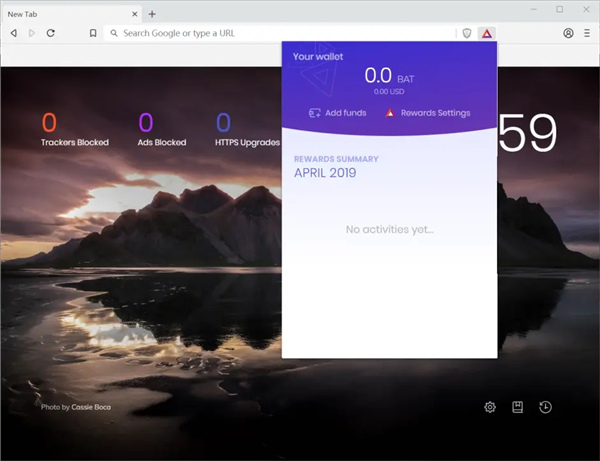Click the Photo by Cassie Boca credit
The width and height of the screenshot is (600, 461).
pos(76,407)
